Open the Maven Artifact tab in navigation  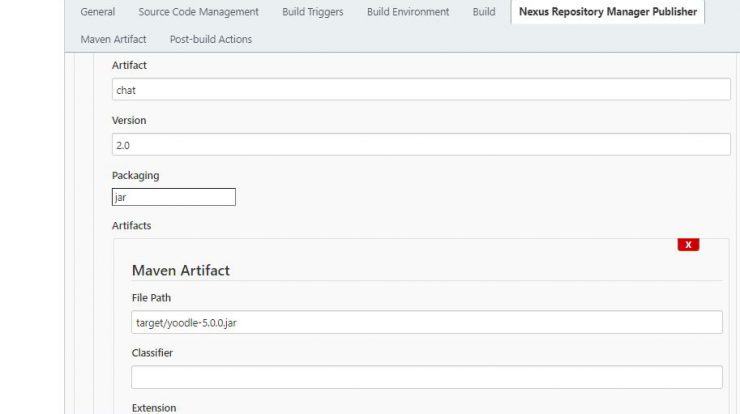[113, 39]
